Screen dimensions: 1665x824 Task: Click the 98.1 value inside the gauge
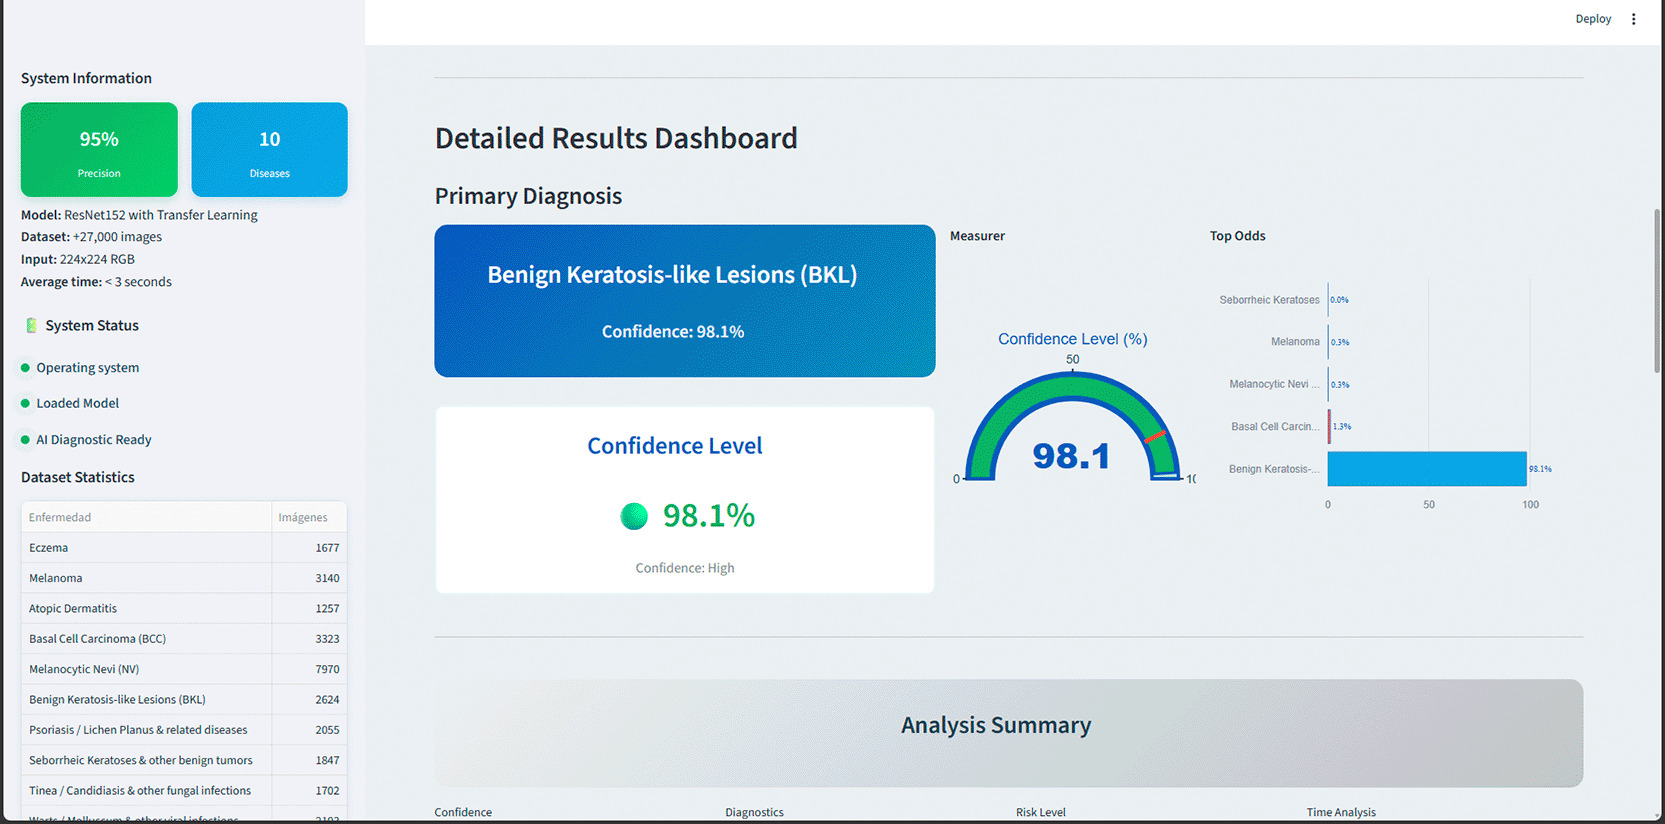[1071, 456]
